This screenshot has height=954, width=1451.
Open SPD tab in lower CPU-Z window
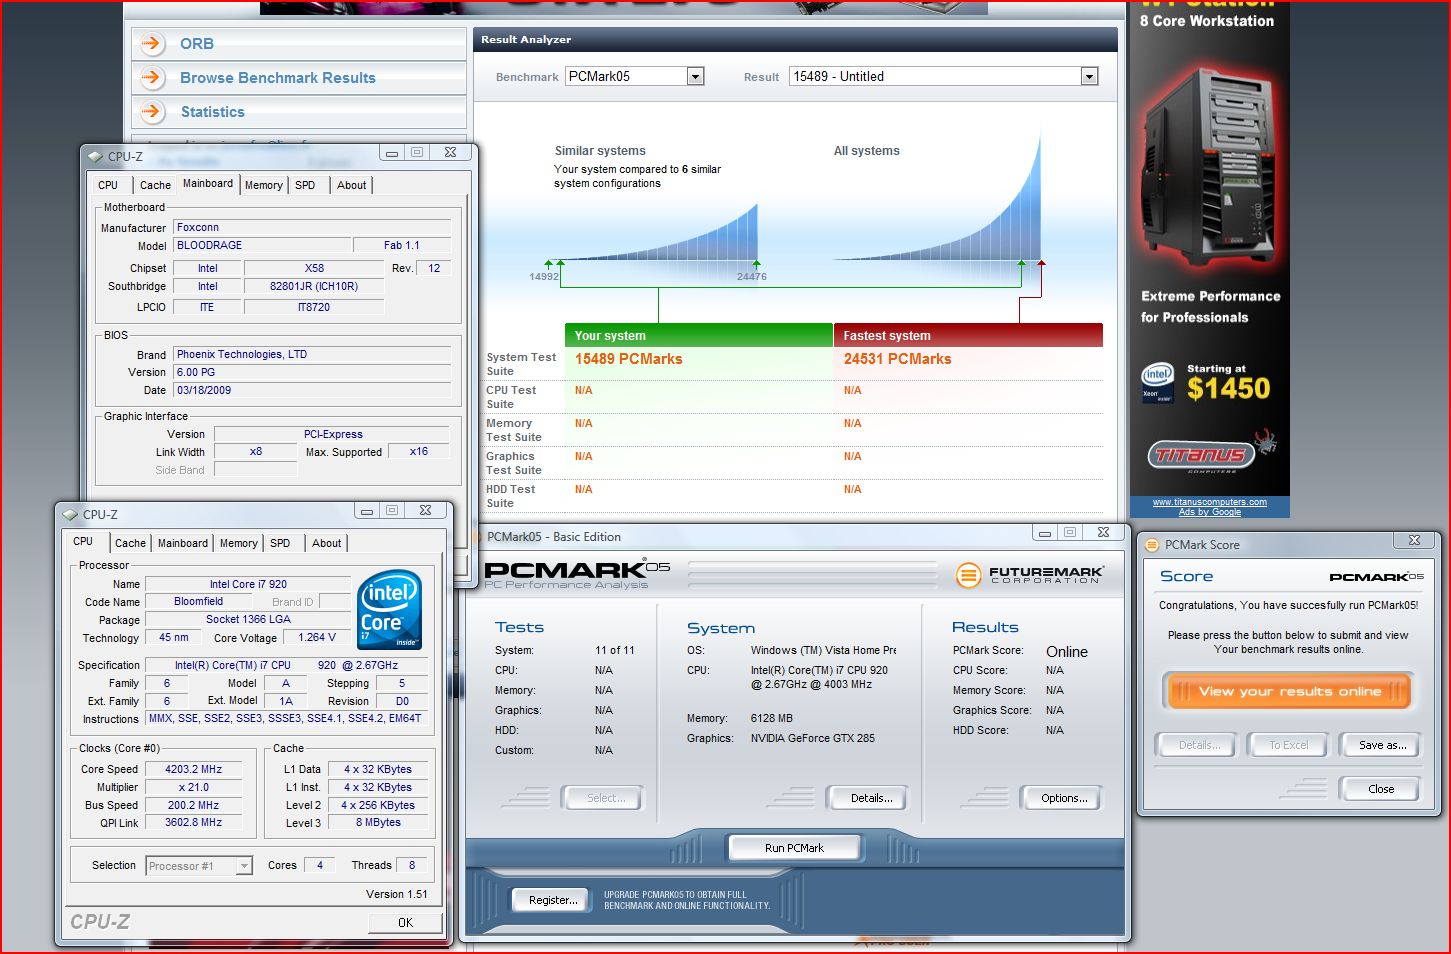point(280,543)
